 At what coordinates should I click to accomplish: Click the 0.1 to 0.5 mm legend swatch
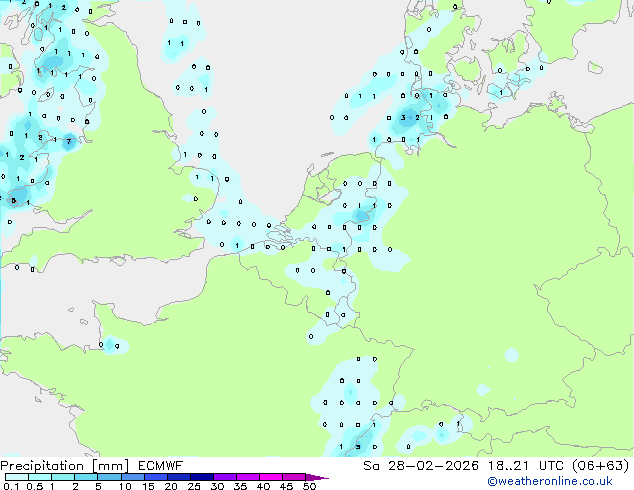17,477
